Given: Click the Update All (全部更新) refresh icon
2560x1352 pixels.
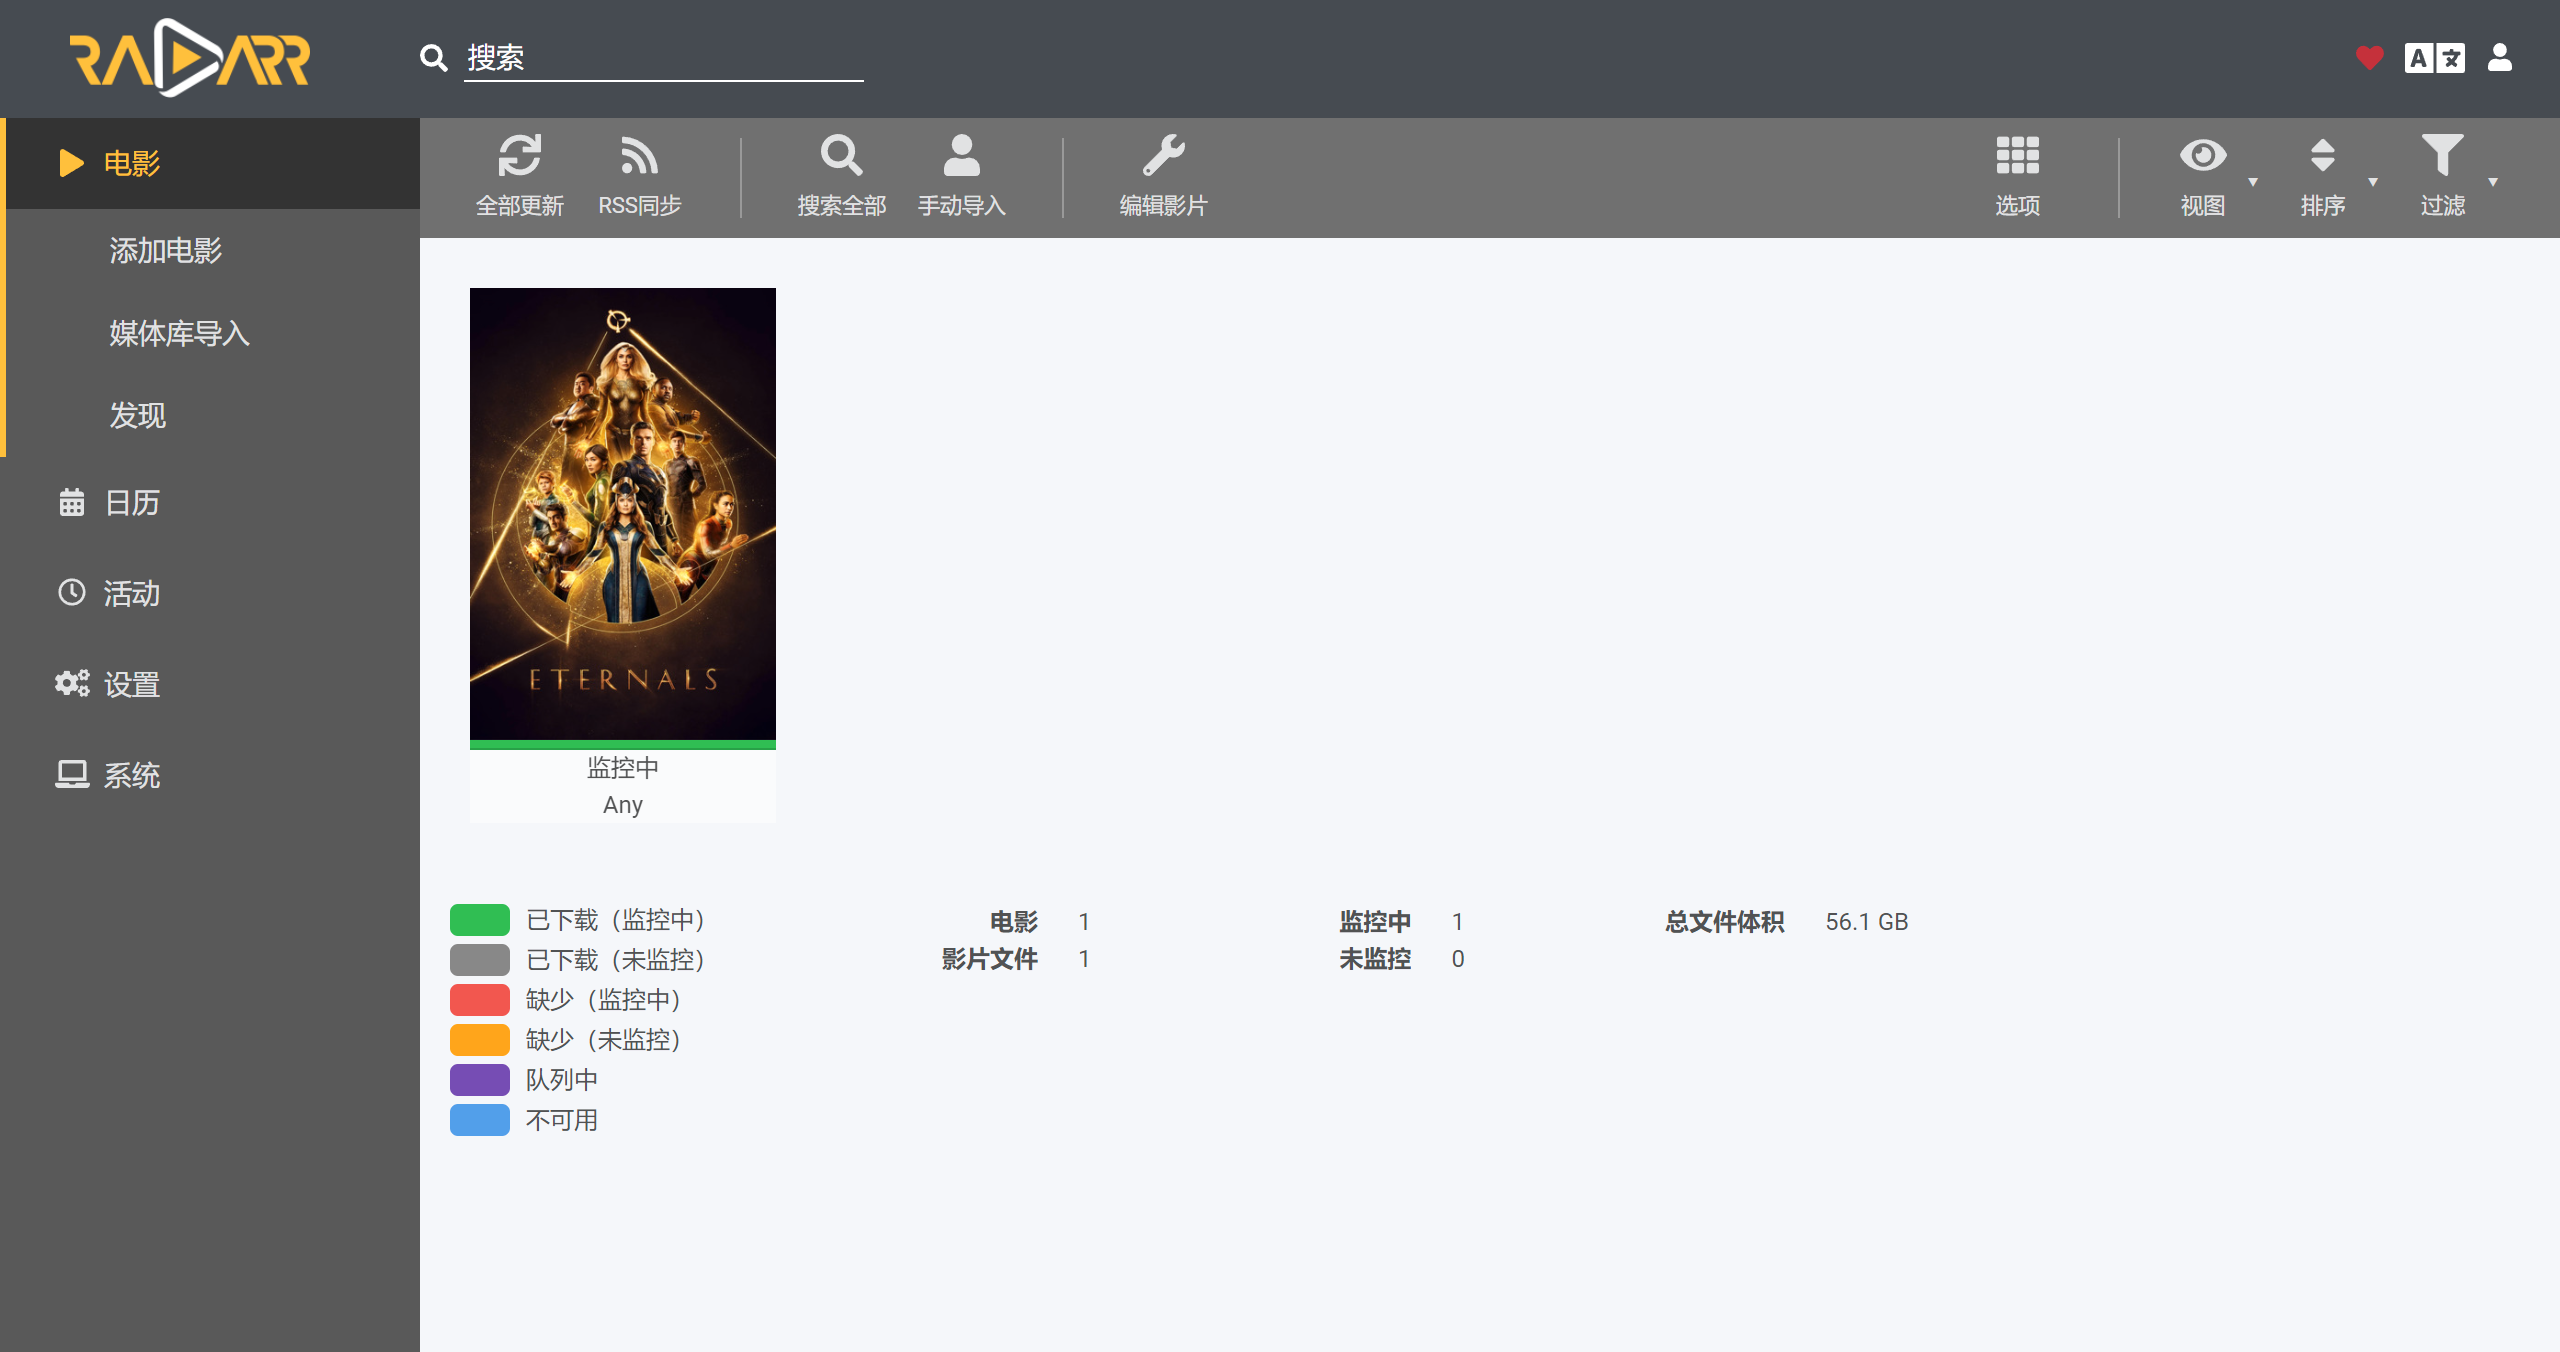Looking at the screenshot, I should (519, 157).
